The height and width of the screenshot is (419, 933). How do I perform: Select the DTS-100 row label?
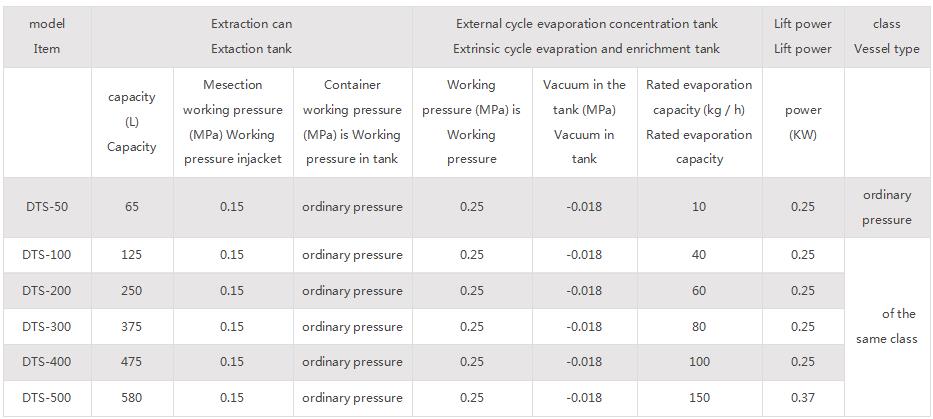[x=47, y=255]
